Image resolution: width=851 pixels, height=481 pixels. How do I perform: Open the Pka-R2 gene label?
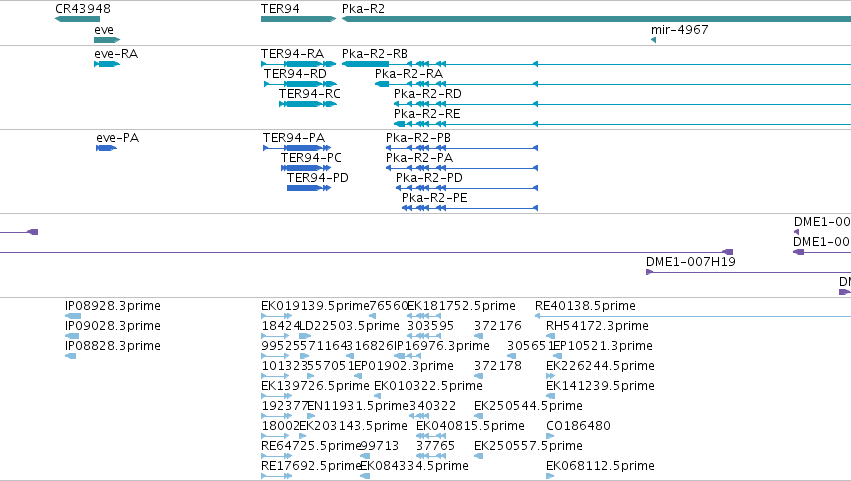[x=363, y=9]
